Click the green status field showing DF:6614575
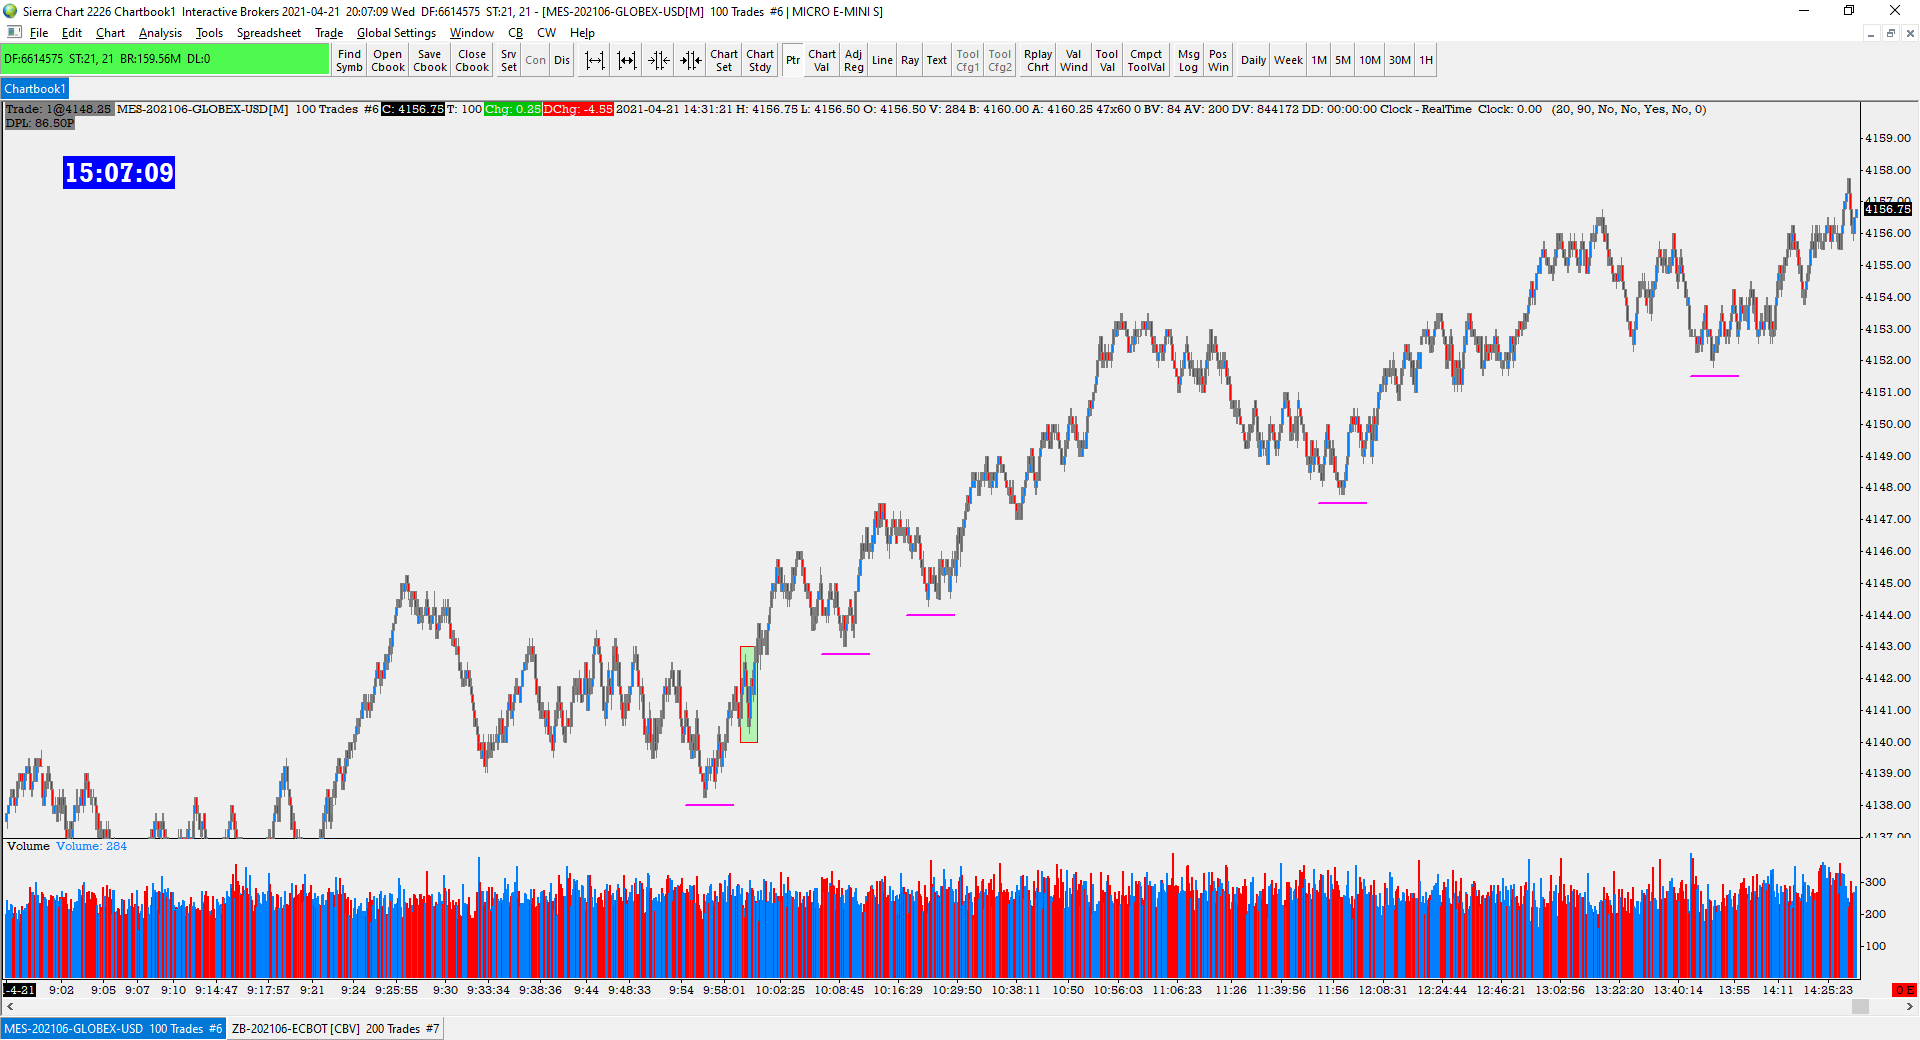1920x1040 pixels. click(x=165, y=59)
